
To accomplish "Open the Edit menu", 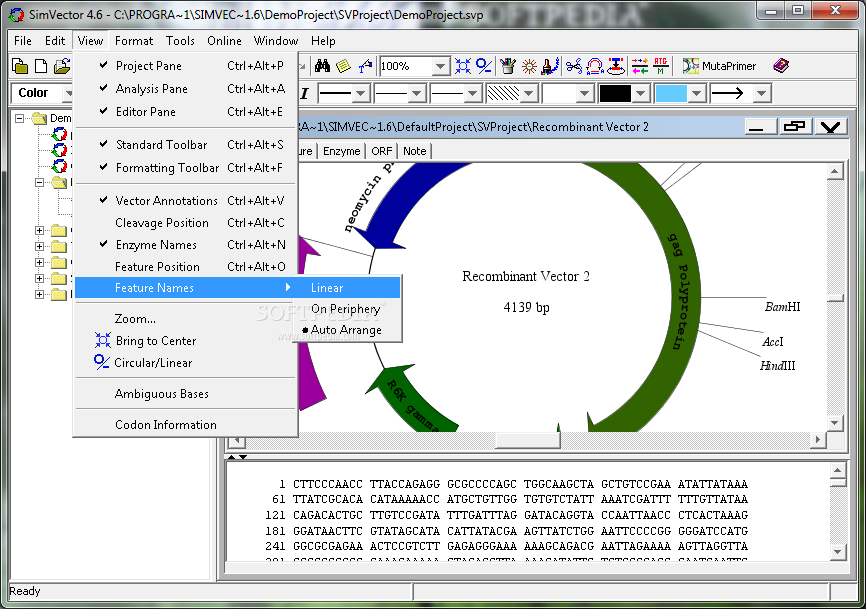I will click(x=55, y=41).
